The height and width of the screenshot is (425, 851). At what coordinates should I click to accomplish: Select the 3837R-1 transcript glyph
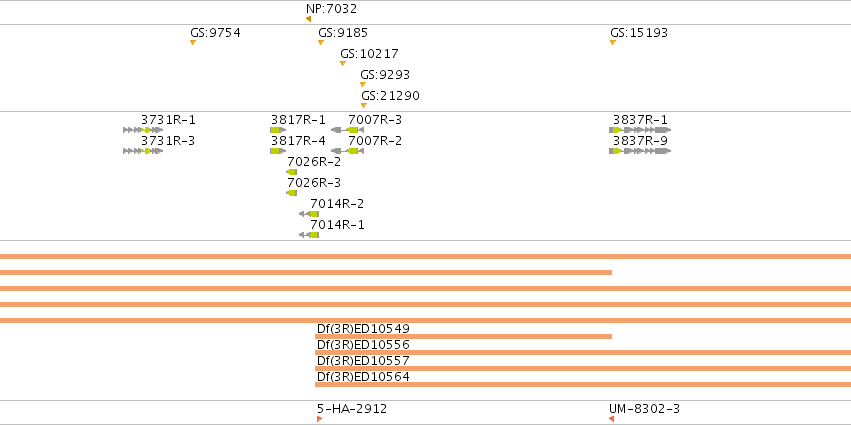click(640, 130)
